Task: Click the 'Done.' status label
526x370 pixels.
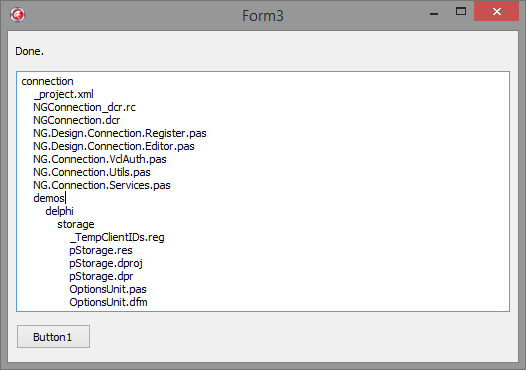Action: point(30,51)
